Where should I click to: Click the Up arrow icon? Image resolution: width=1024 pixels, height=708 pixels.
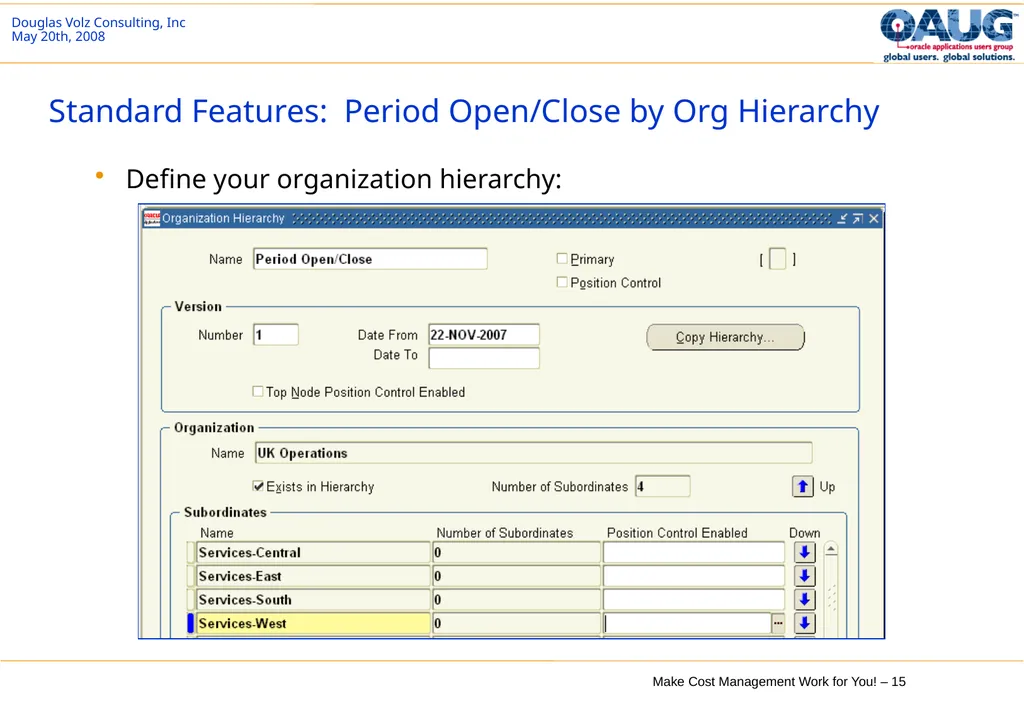click(803, 487)
